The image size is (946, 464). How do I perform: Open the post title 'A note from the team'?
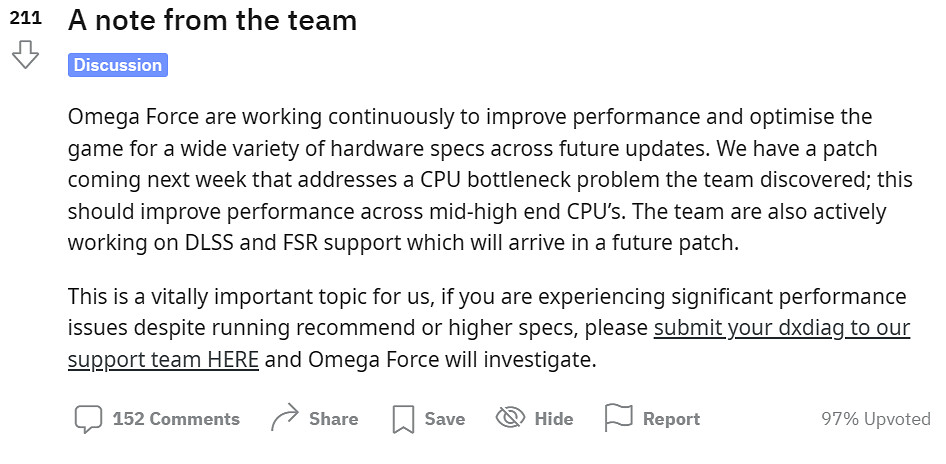pyautogui.click(x=212, y=19)
